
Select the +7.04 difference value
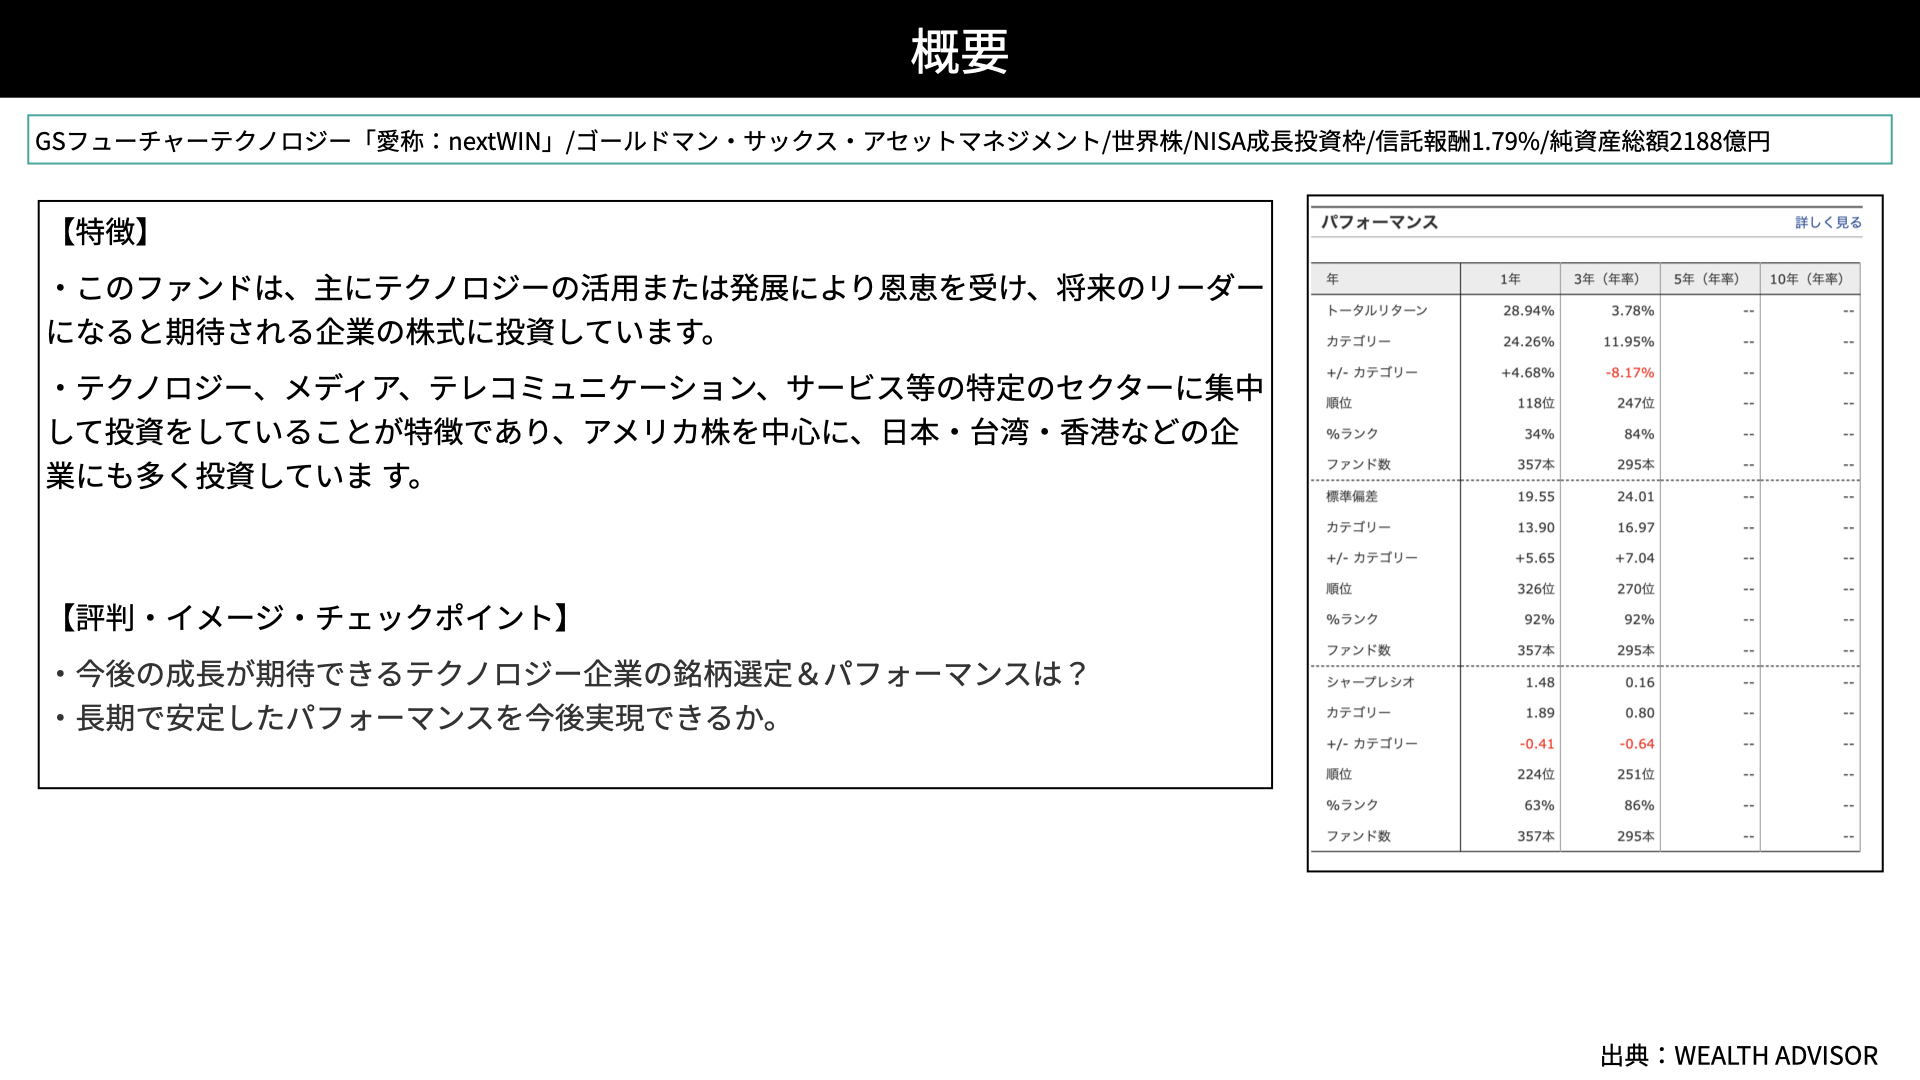pyautogui.click(x=1635, y=559)
